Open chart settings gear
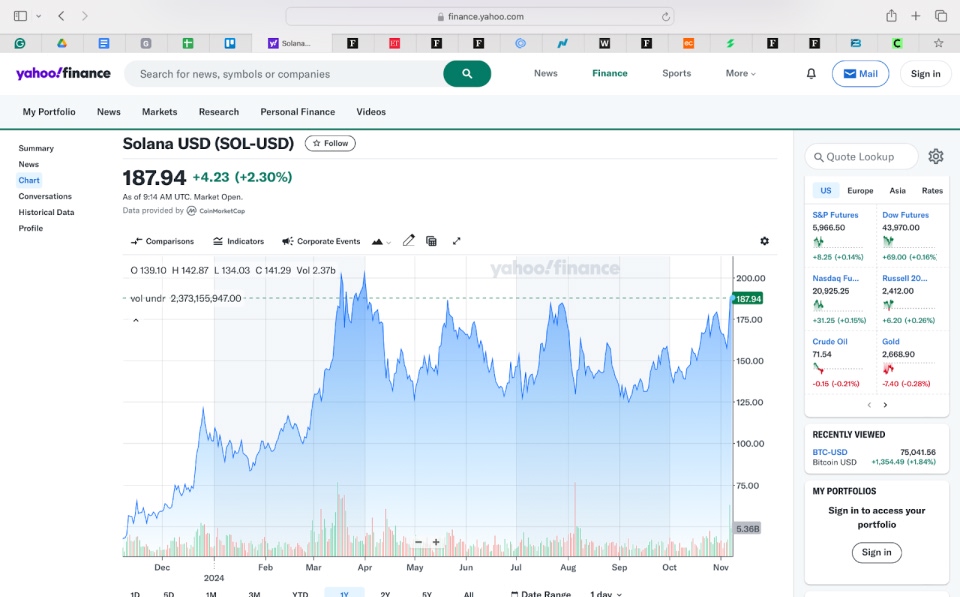The image size is (960, 597). [764, 241]
